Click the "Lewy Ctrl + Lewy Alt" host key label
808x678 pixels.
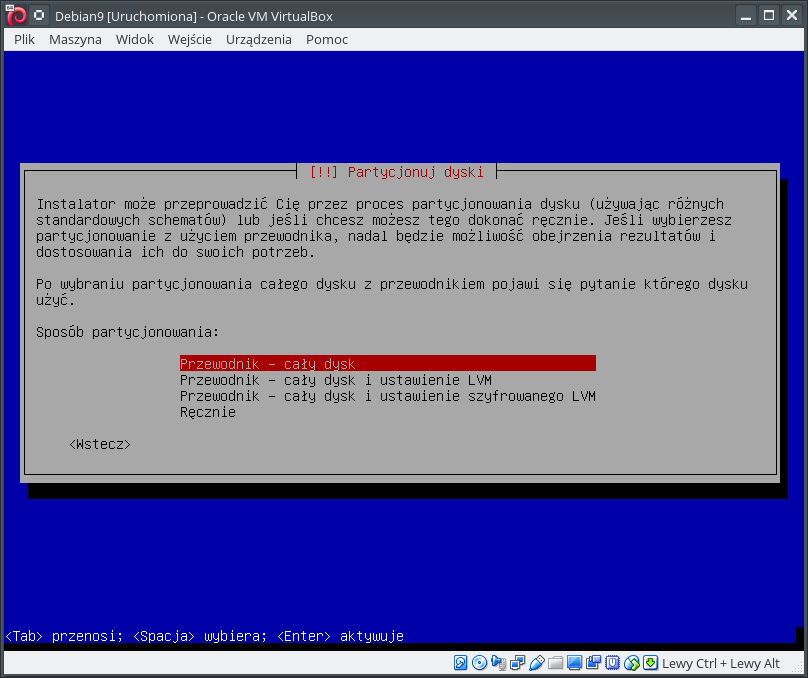[x=720, y=663]
